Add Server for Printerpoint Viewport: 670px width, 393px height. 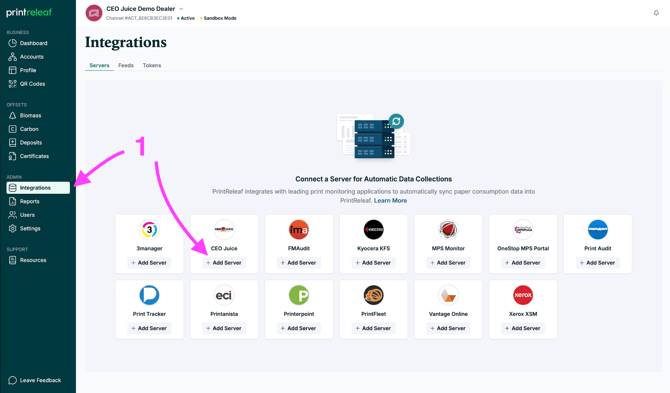point(299,328)
